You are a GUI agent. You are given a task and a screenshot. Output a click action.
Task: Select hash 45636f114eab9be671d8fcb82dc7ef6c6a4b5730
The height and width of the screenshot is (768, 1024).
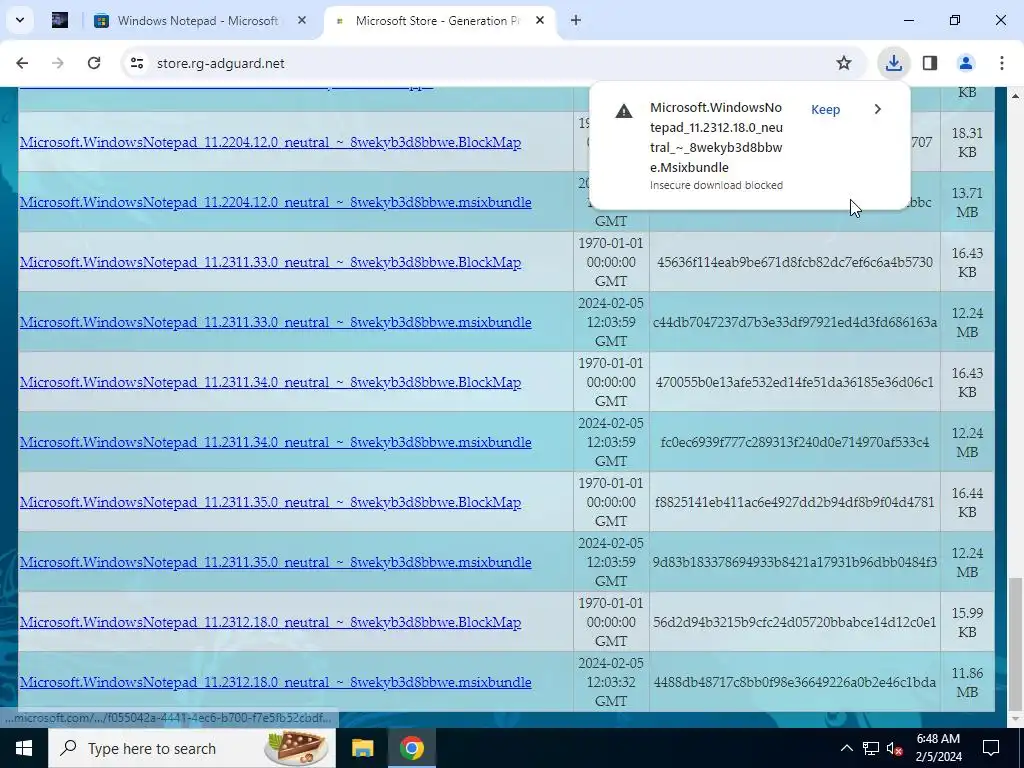coord(795,263)
